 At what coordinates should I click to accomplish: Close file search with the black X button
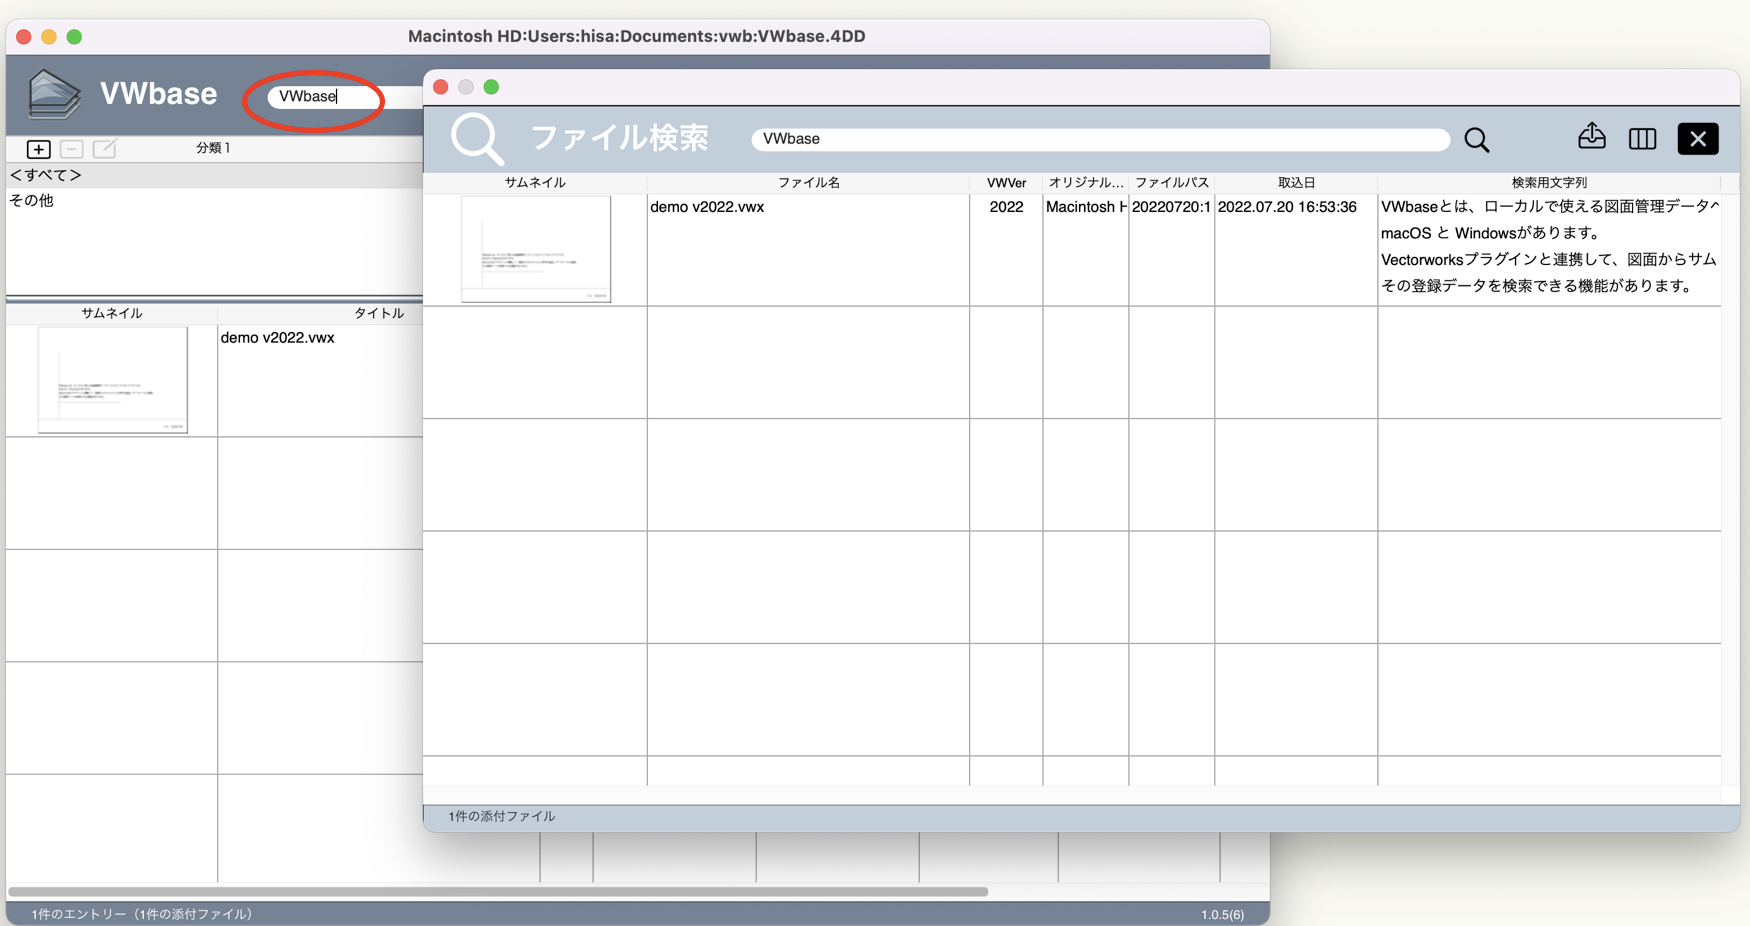tap(1698, 139)
